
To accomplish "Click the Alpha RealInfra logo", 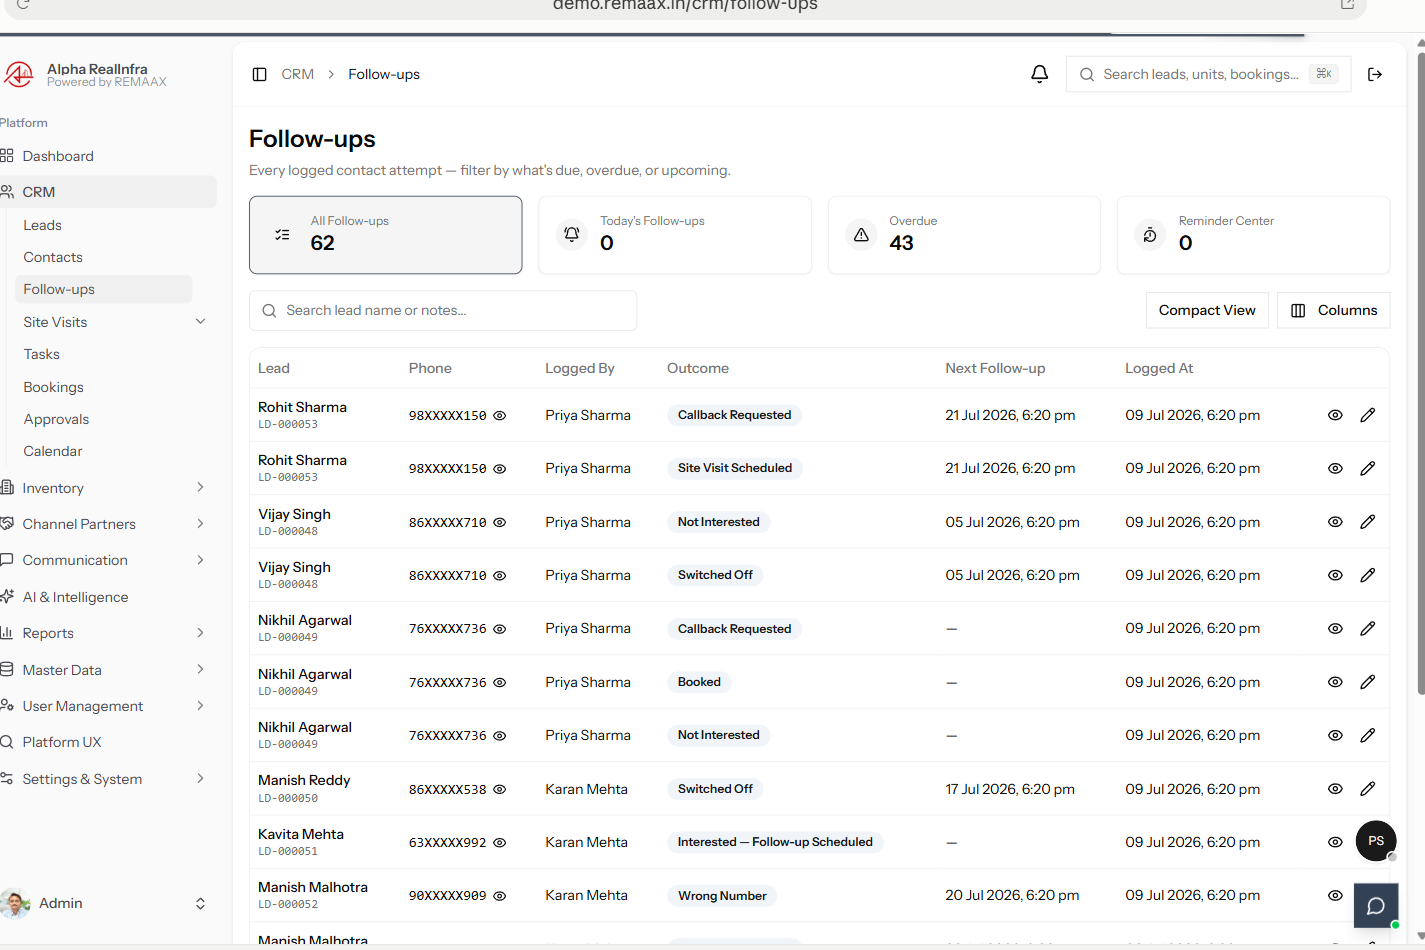I will click(18, 75).
